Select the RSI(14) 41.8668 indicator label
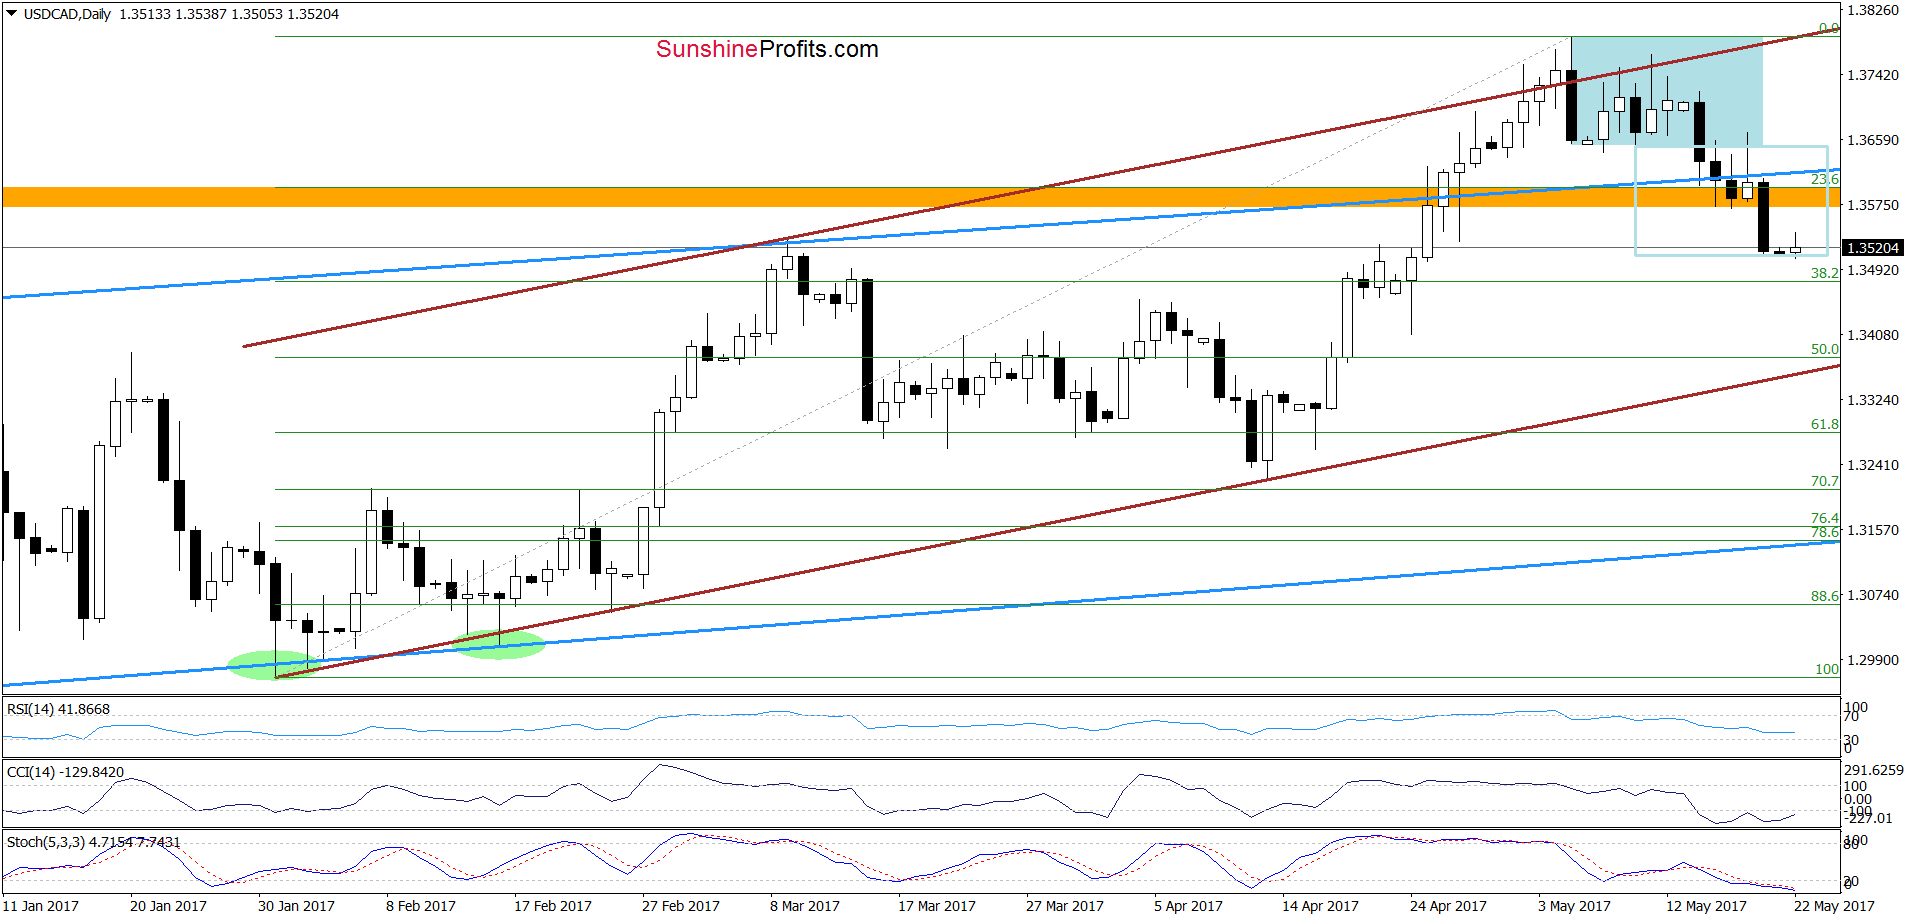This screenshot has width=1908, height=920. click(x=58, y=709)
